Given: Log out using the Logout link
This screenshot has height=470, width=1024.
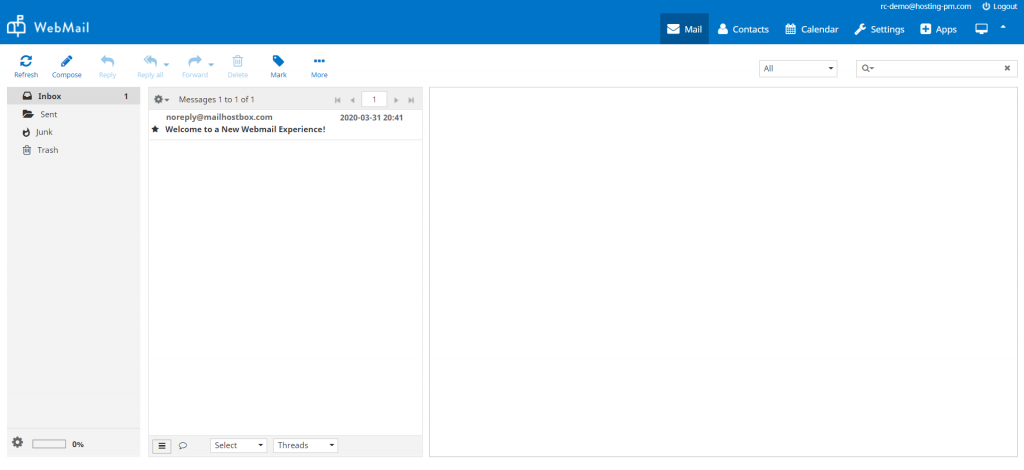Looking at the screenshot, I should pyautogui.click(x=999, y=6).
